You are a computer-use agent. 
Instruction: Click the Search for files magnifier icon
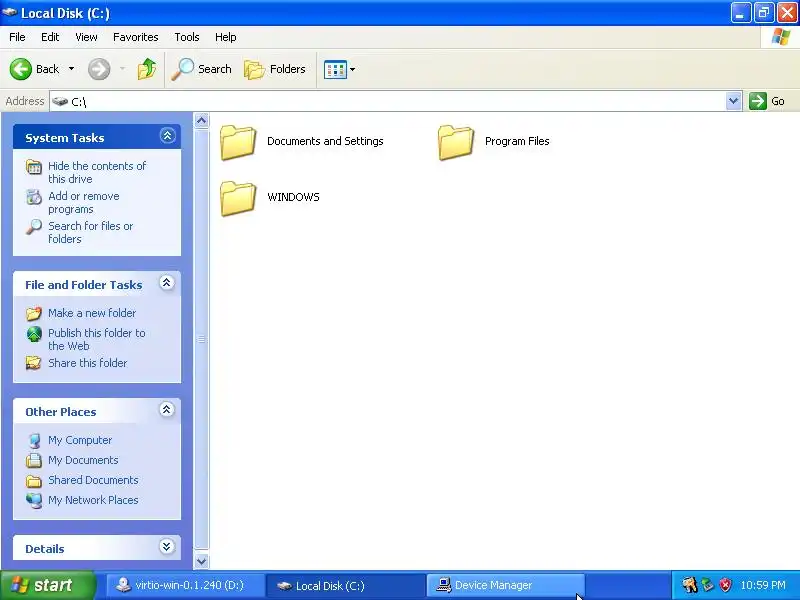(34, 227)
